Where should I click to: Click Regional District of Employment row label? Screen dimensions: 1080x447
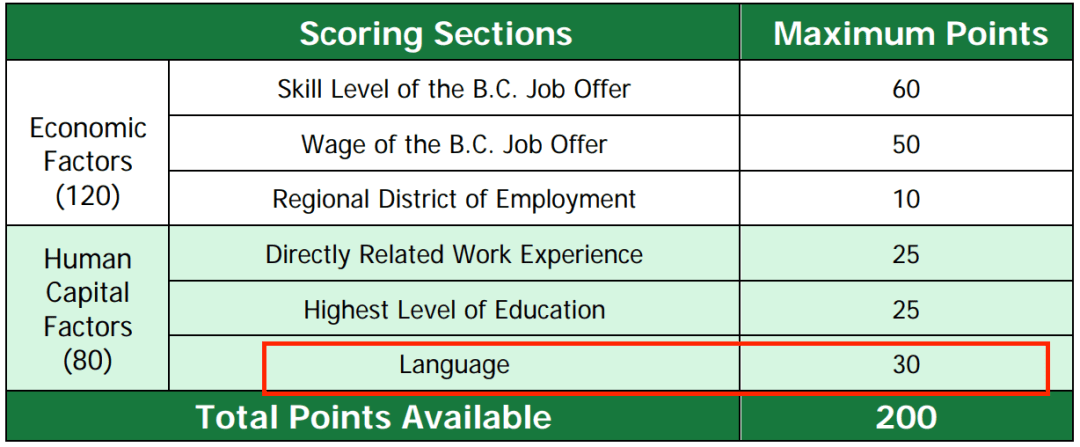pos(454,199)
